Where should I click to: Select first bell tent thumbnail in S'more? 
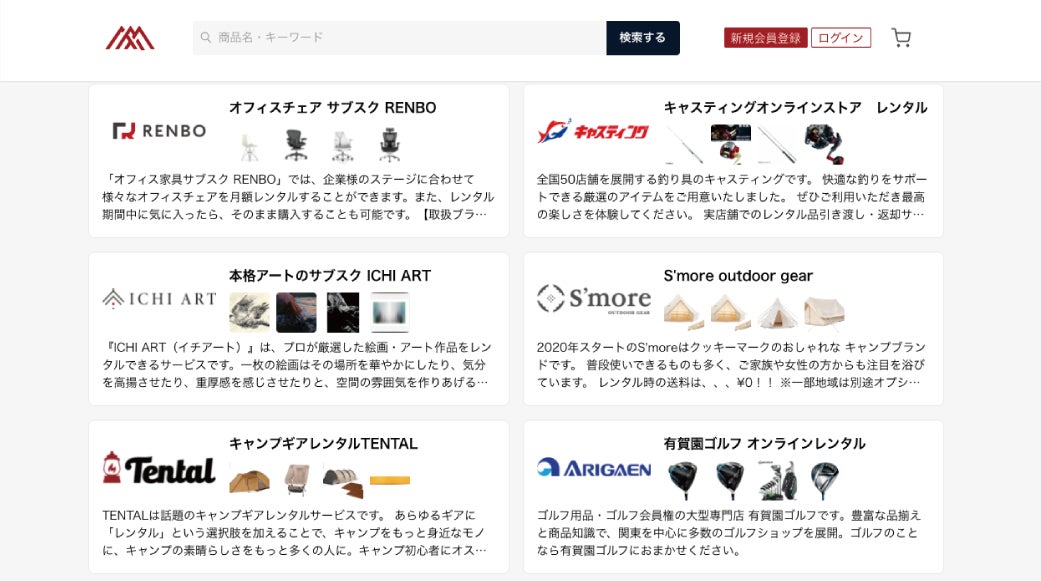click(x=684, y=312)
